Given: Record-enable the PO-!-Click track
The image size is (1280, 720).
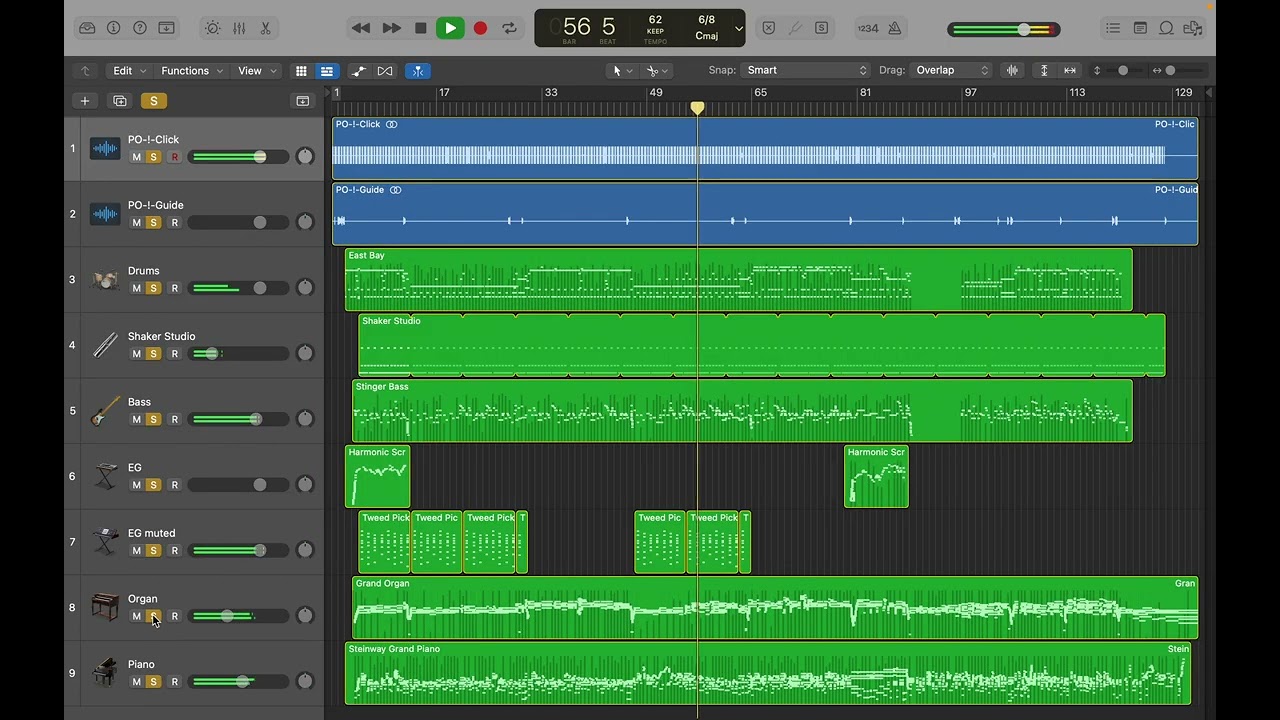Looking at the screenshot, I should click(174, 157).
